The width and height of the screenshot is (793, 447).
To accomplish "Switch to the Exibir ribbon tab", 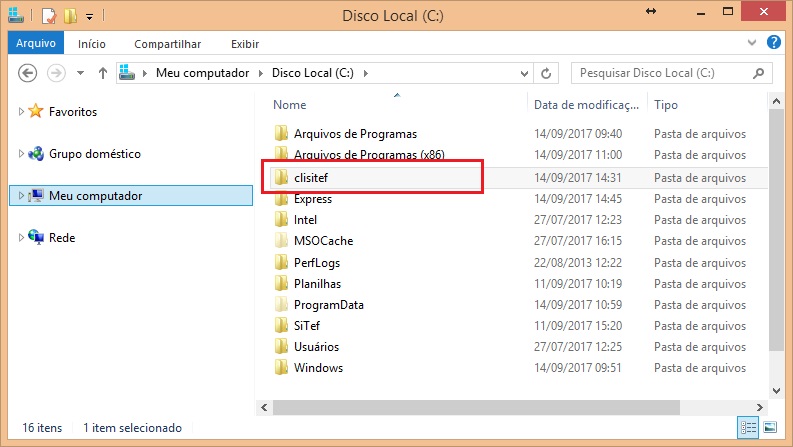I will click(245, 44).
